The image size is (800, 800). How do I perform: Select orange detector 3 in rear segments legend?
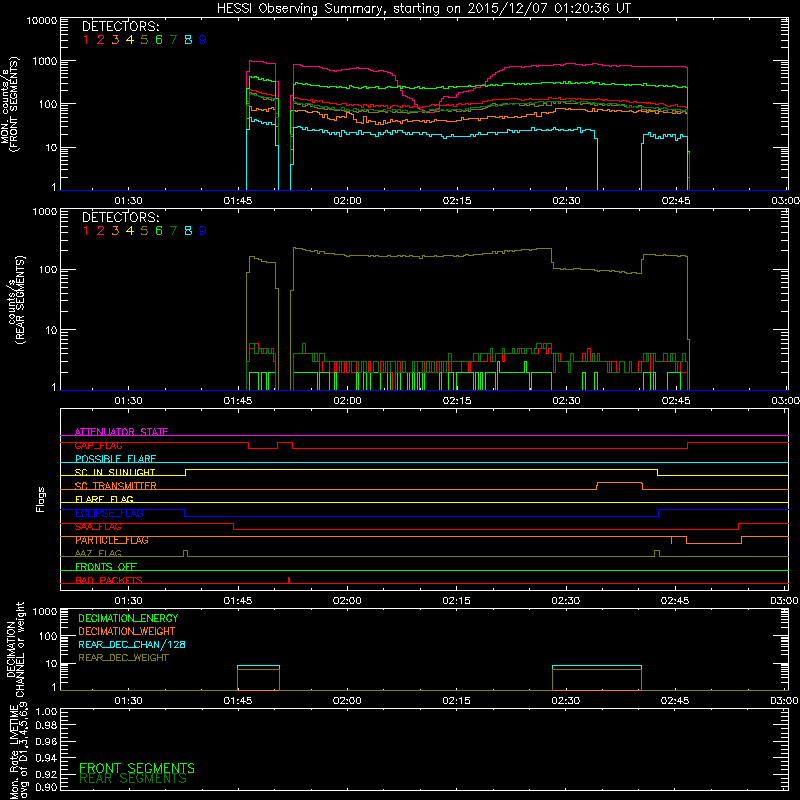[115, 231]
